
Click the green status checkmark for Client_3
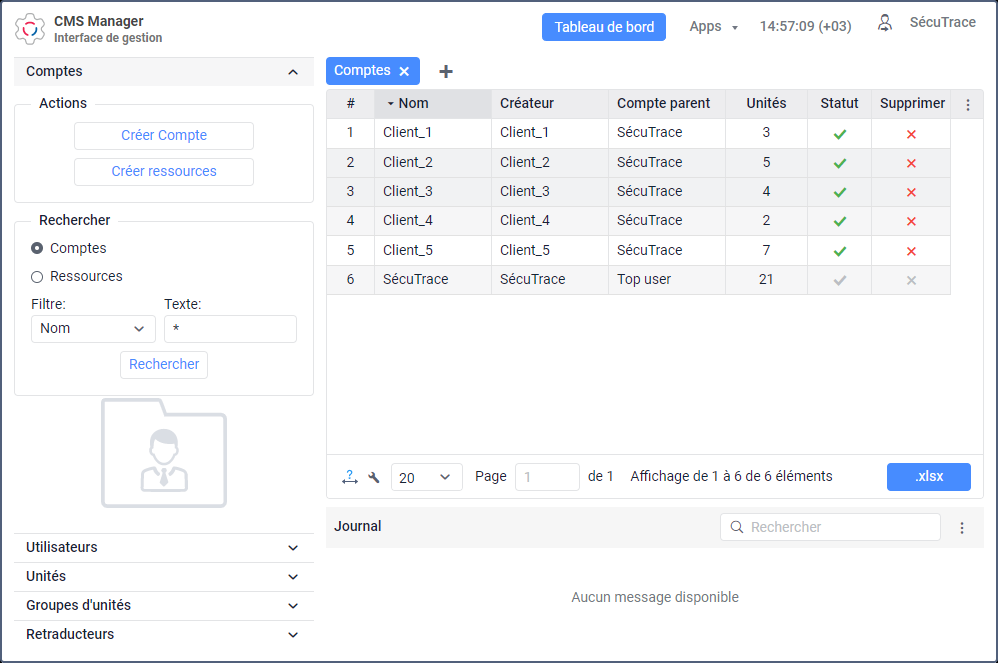840,192
